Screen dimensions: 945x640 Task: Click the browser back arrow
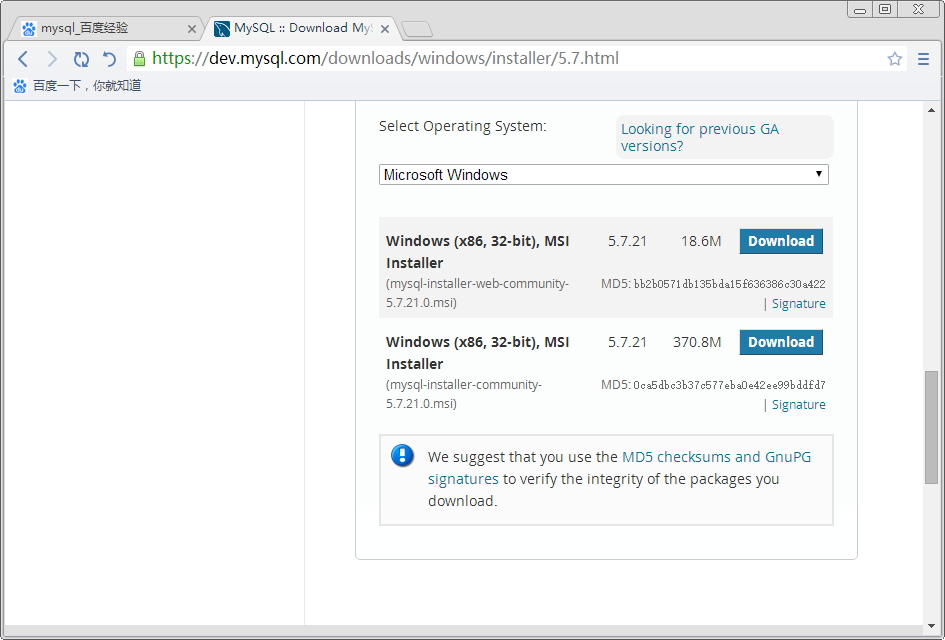23,59
